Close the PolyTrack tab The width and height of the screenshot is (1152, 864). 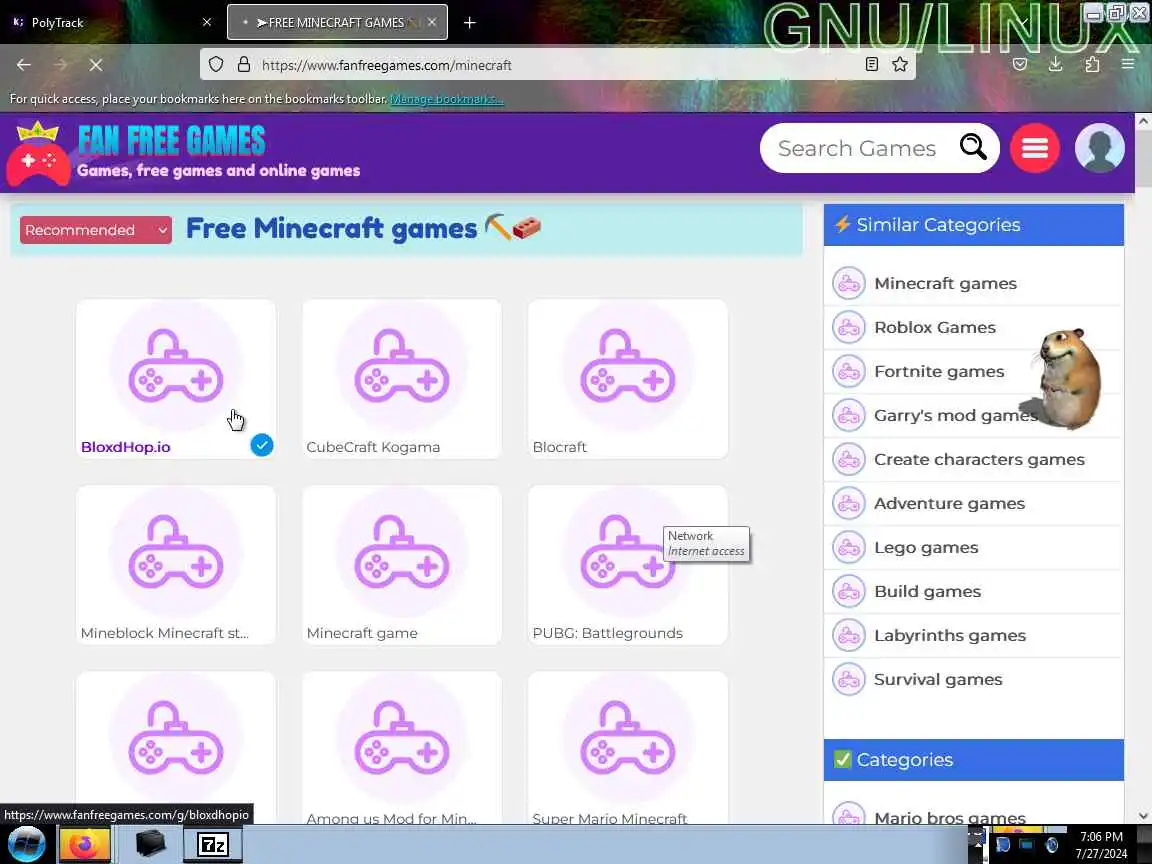click(207, 23)
